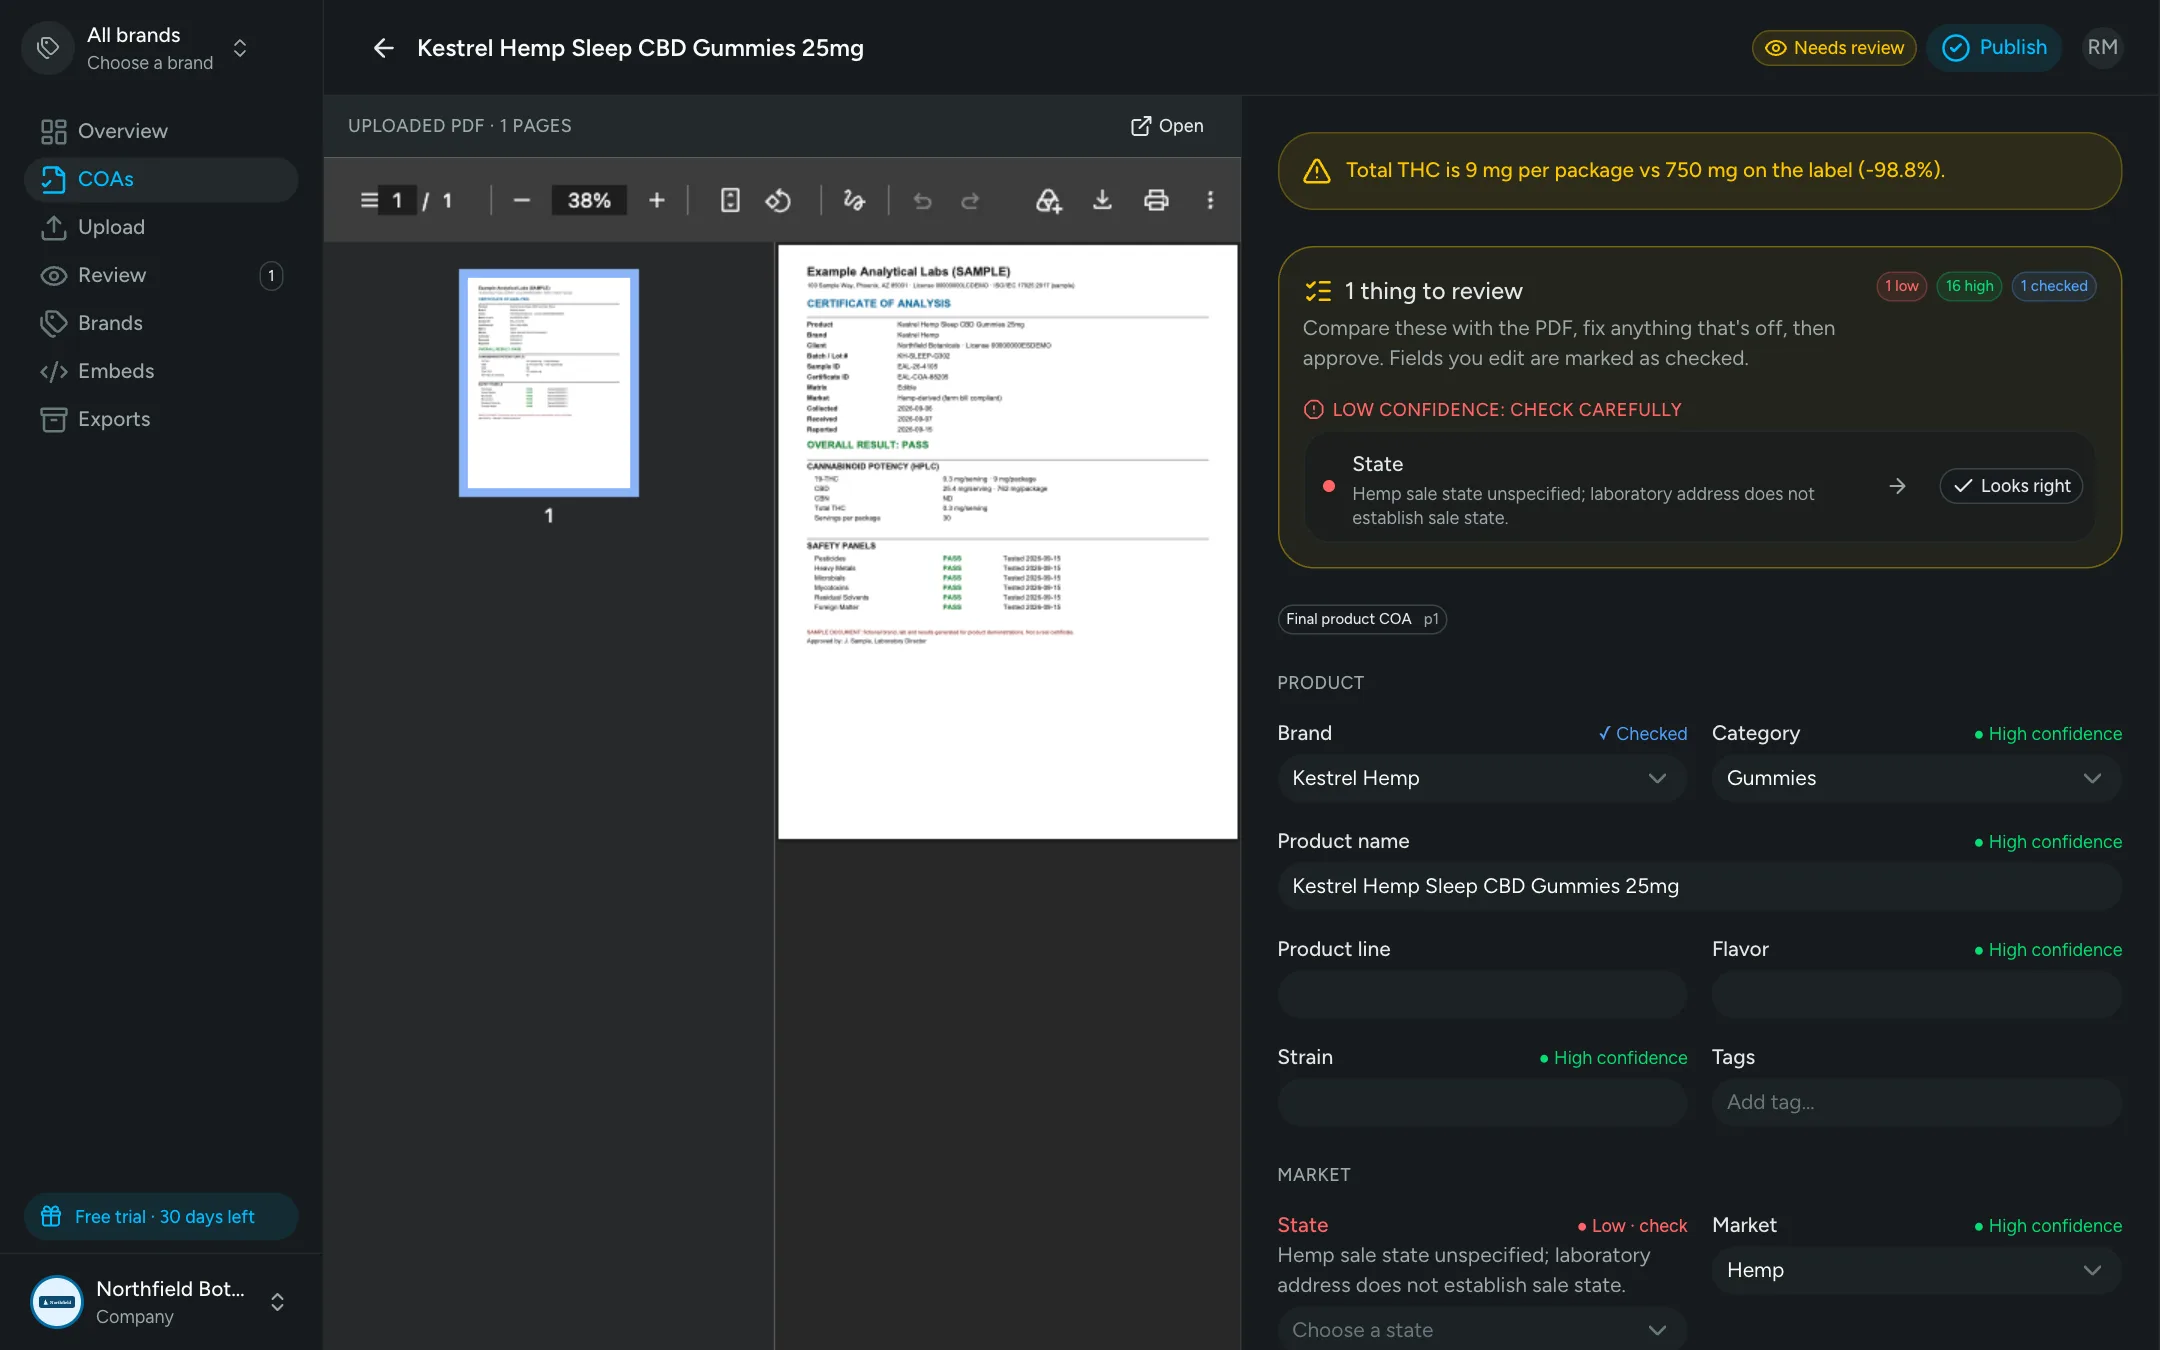Click the Add tag... field
Viewport: 2160px width, 1350px height.
tap(1916, 1102)
